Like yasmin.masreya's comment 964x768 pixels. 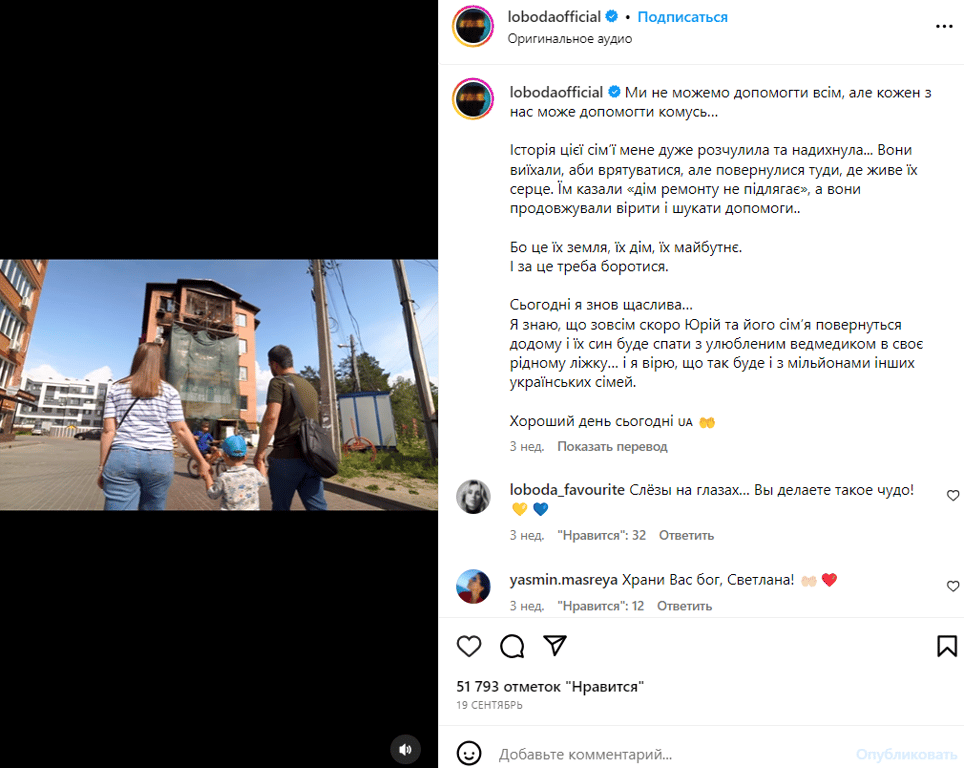(x=952, y=586)
